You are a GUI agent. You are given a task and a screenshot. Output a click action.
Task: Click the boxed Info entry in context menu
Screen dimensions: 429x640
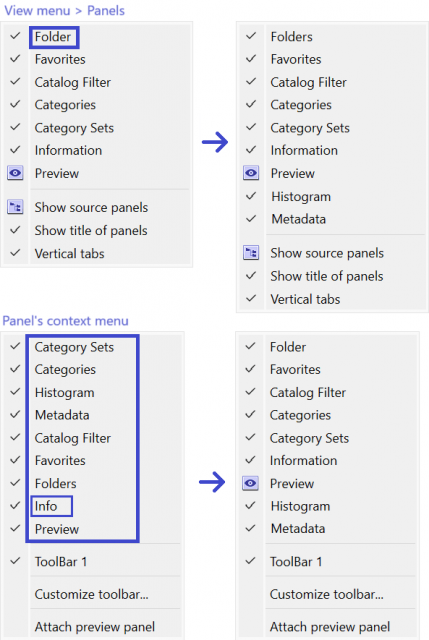[x=52, y=506]
